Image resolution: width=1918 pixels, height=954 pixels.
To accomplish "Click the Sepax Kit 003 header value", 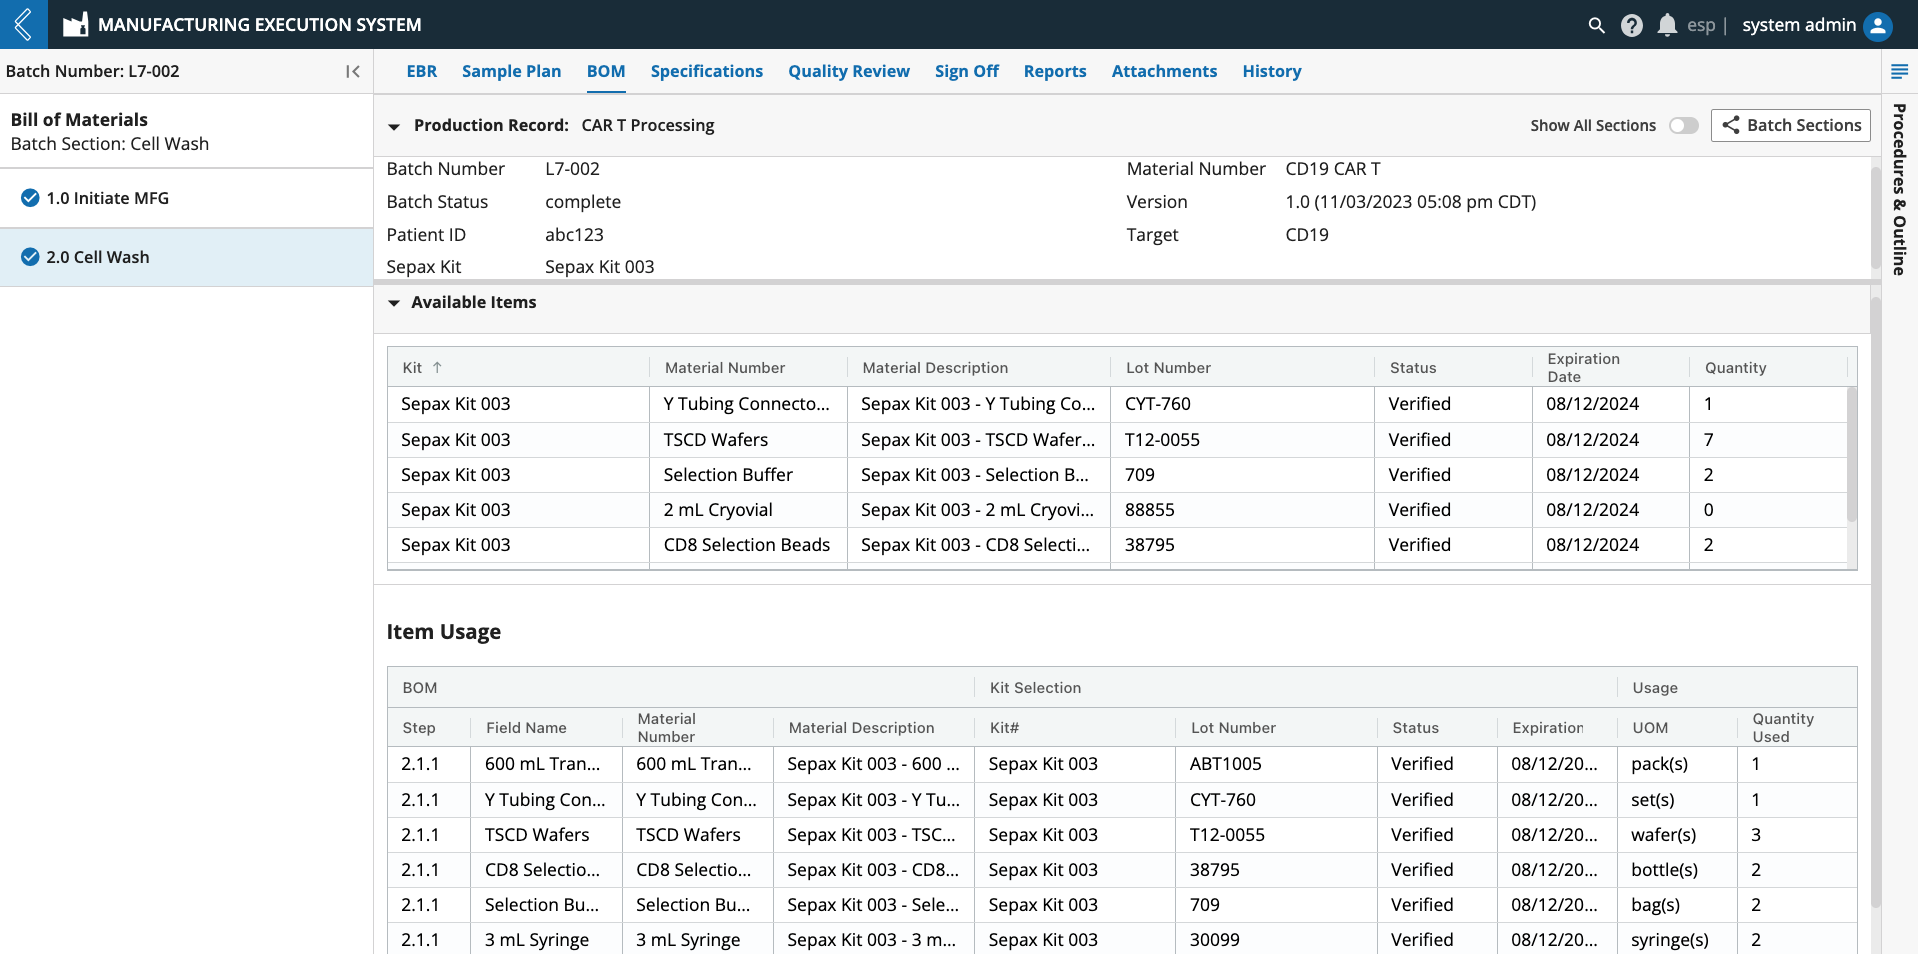I will tap(599, 267).
